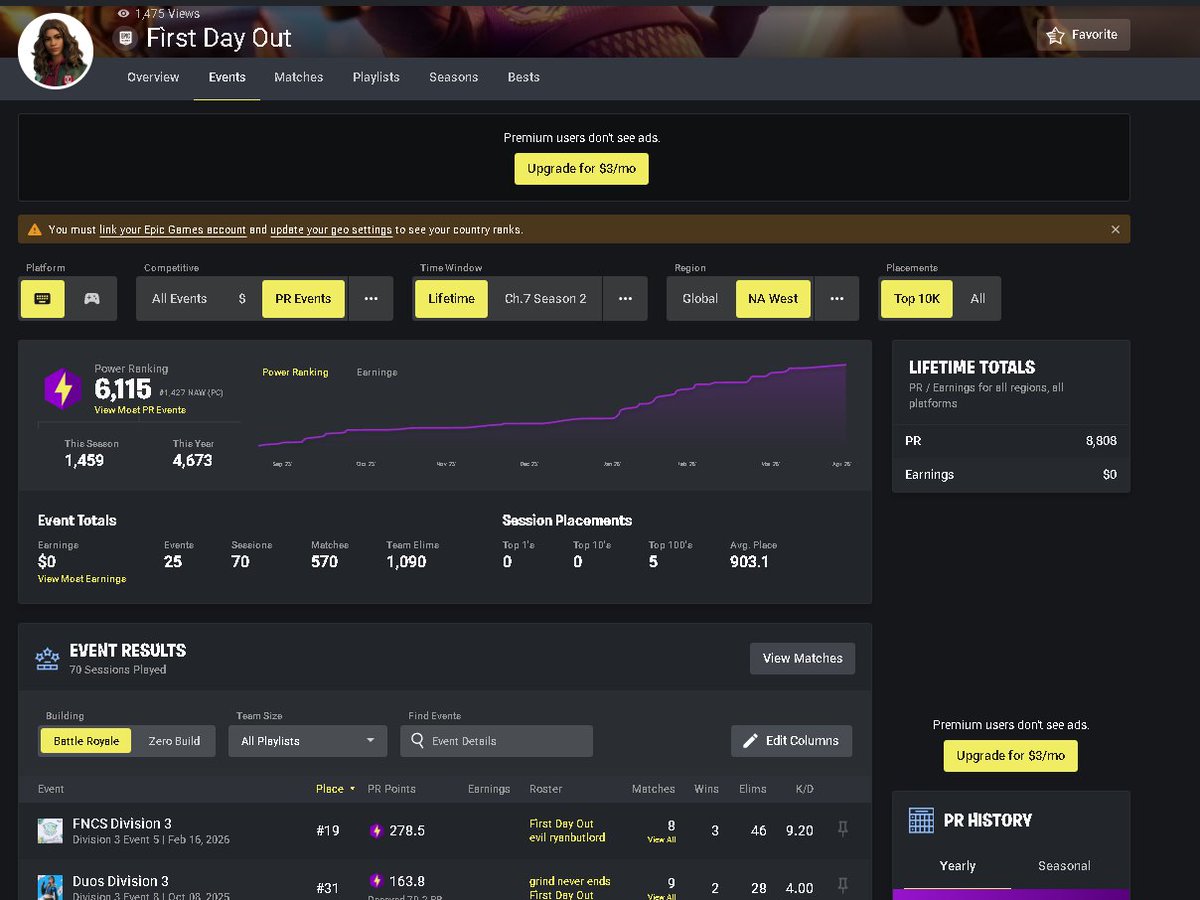Click the PR points bolt icon next to 163.8

(376, 881)
